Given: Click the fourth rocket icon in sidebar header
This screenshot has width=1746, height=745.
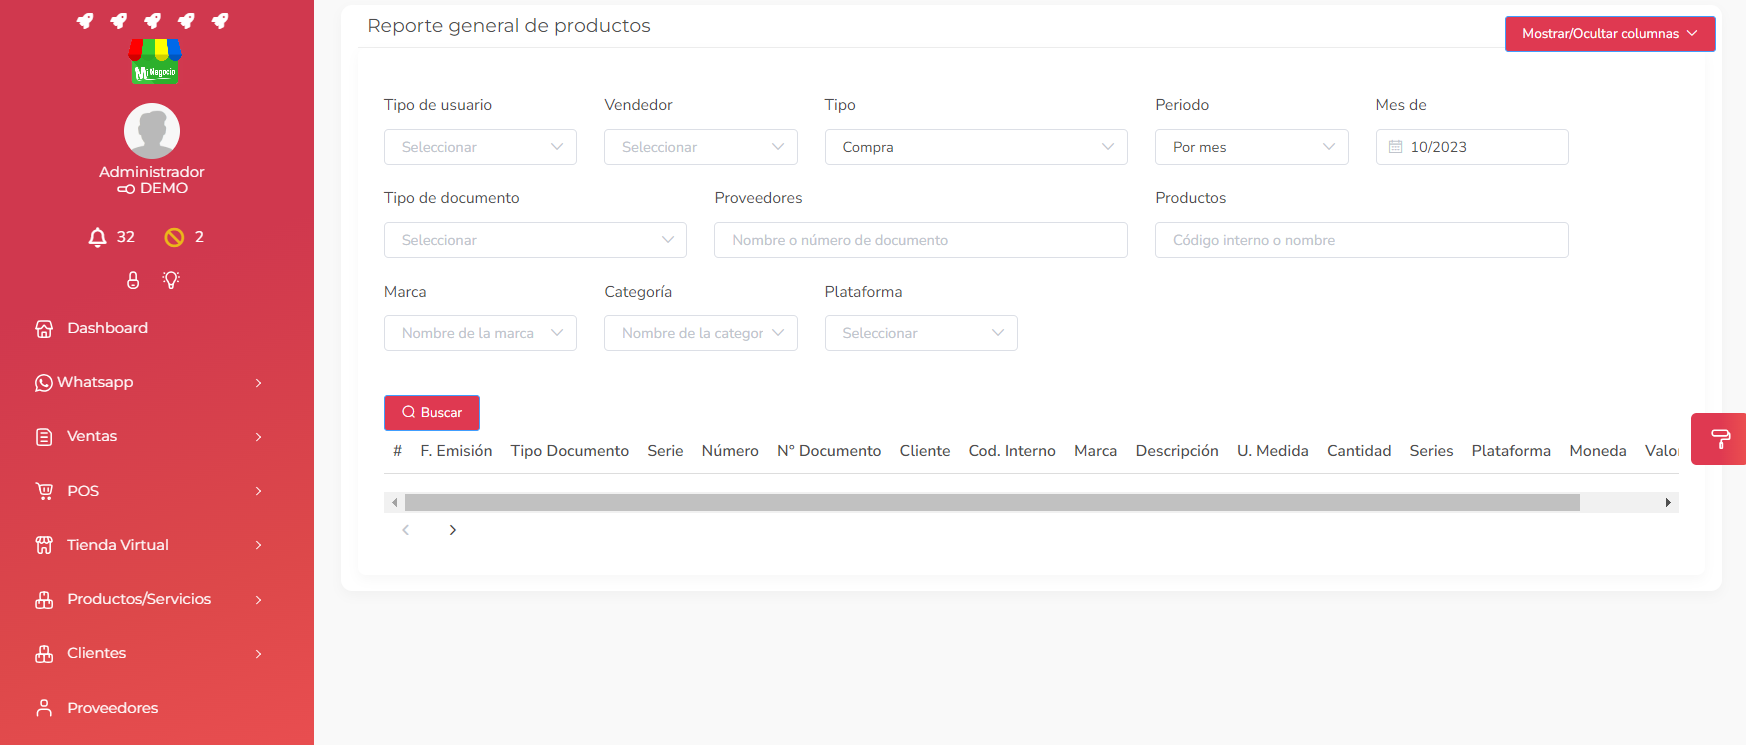Looking at the screenshot, I should point(186,20).
